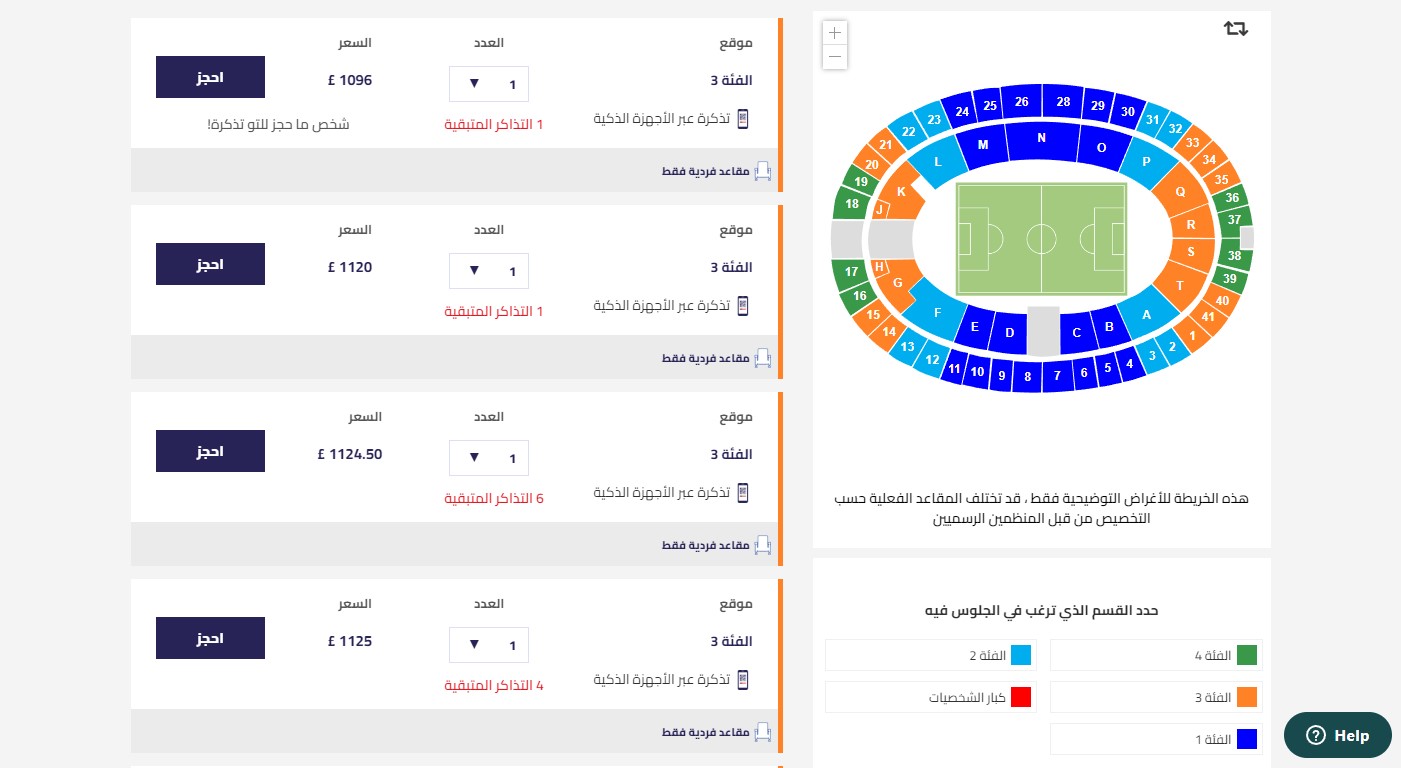Click the seat icon in £1124.50 listing

[x=763, y=544]
